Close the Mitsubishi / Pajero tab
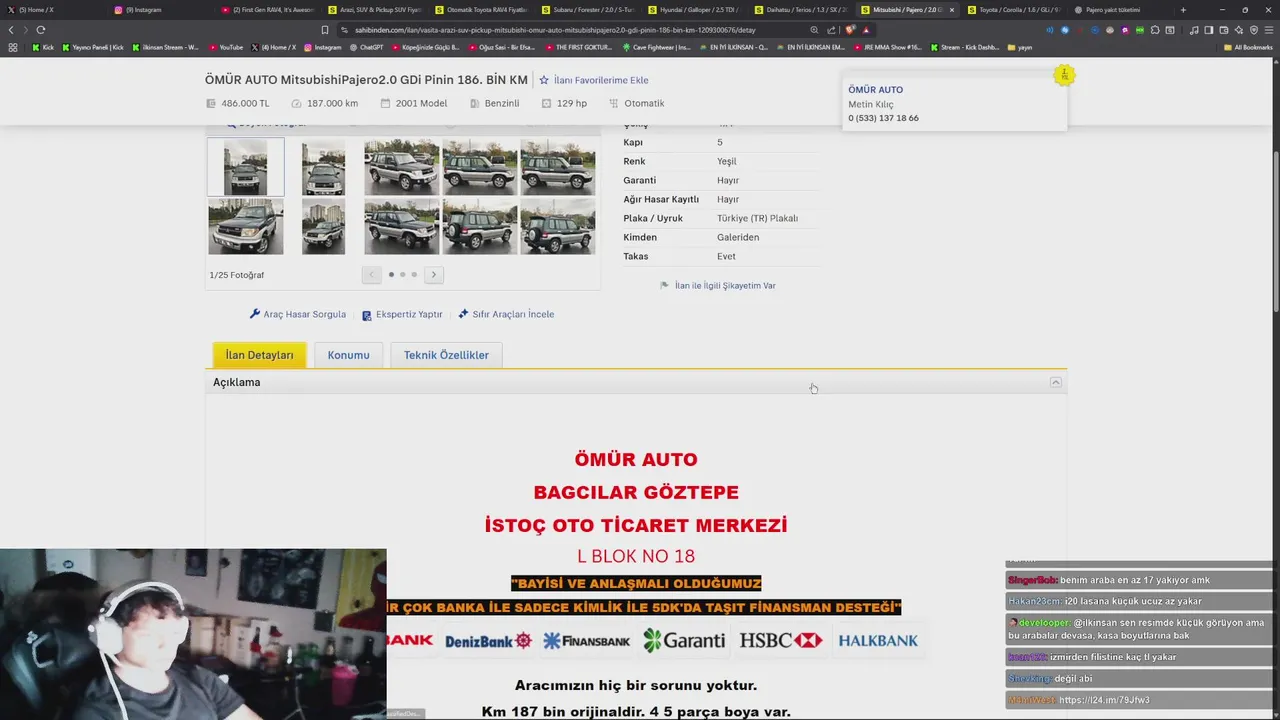Viewport: 1280px width, 720px height. click(951, 10)
